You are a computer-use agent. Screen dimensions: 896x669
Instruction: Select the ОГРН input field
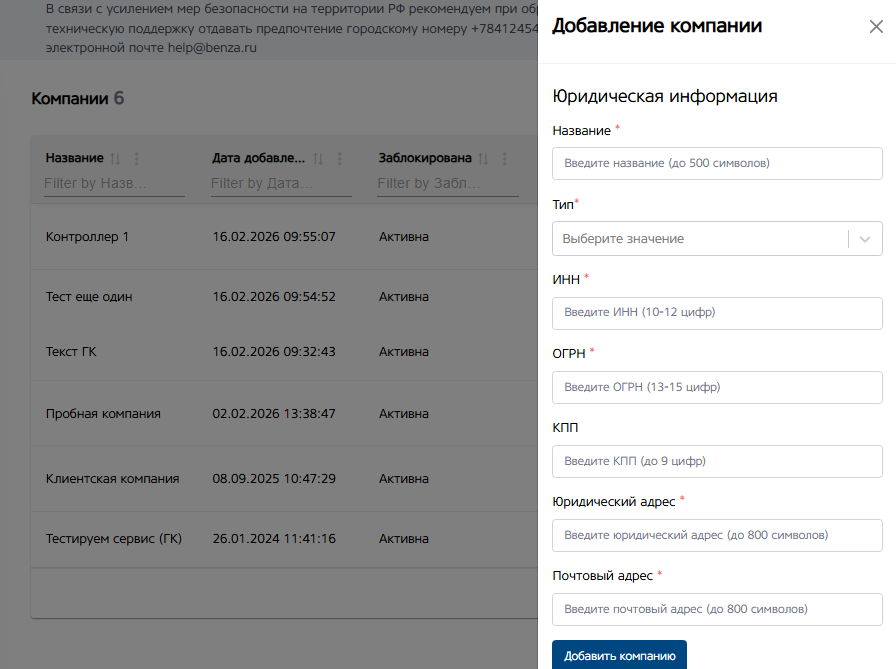(717, 387)
